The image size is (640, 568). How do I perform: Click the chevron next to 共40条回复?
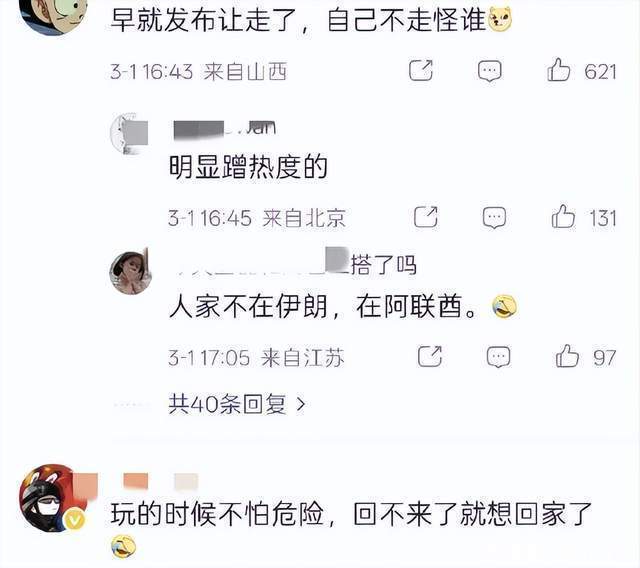[x=301, y=404]
